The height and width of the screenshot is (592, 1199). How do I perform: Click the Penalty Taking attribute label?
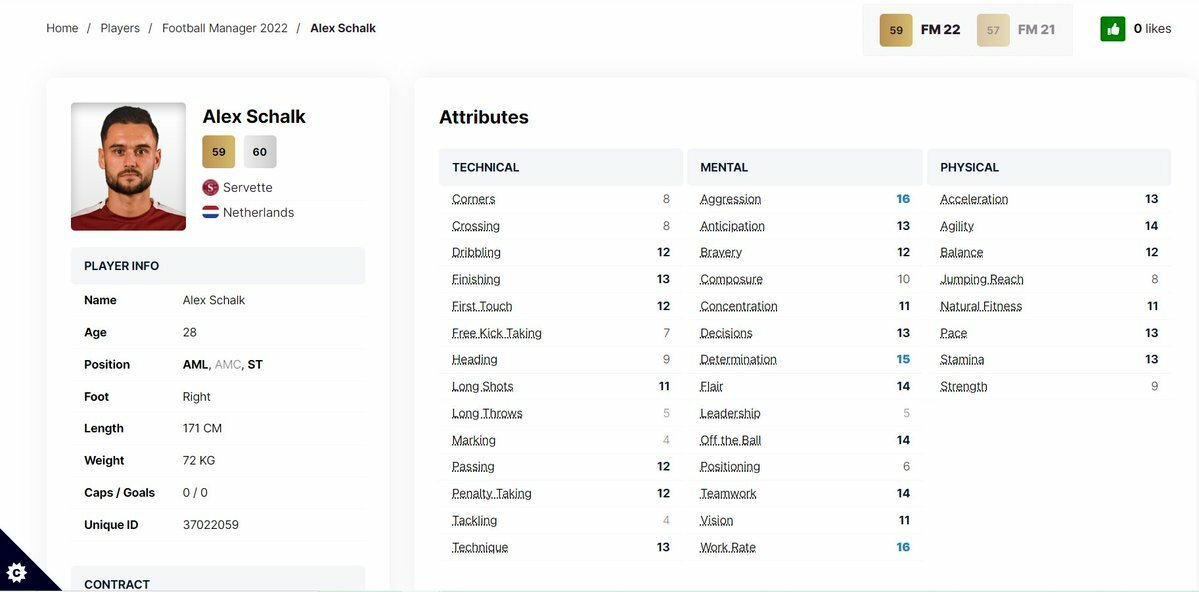[x=492, y=493]
